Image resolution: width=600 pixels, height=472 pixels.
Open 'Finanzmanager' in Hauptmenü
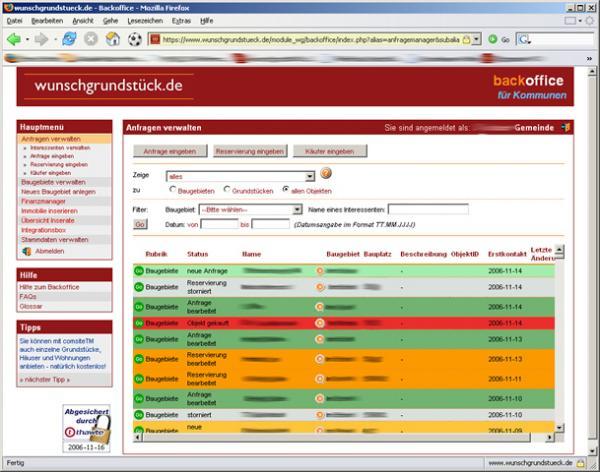[43, 201]
